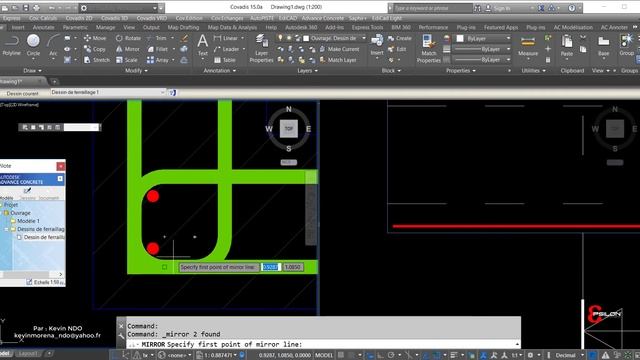640x360 pixels.
Task: Toggle MODEL space button in status bar
Action: click(324, 355)
